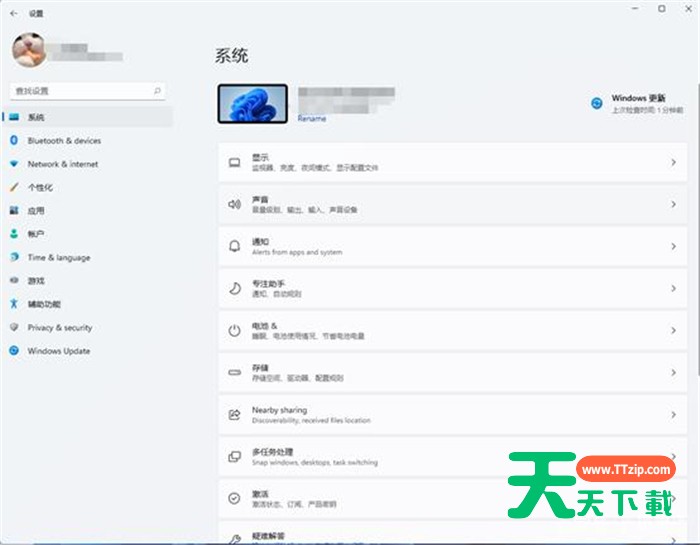Expand chevron on 存储 row

click(x=673, y=373)
